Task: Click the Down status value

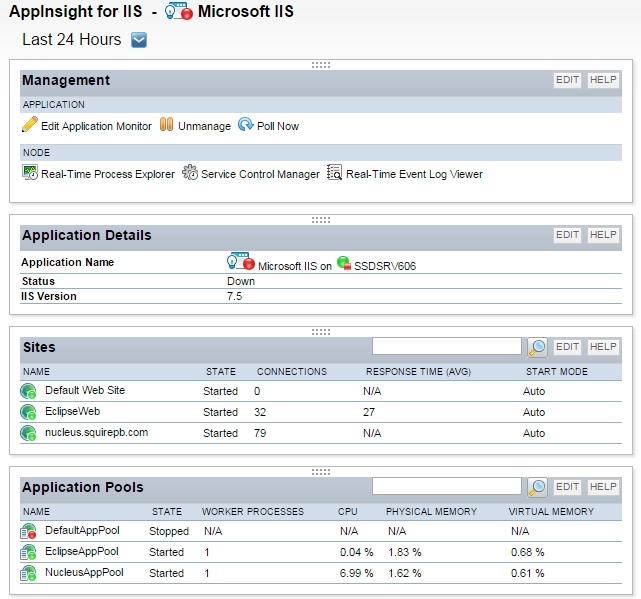Action: pos(241,281)
